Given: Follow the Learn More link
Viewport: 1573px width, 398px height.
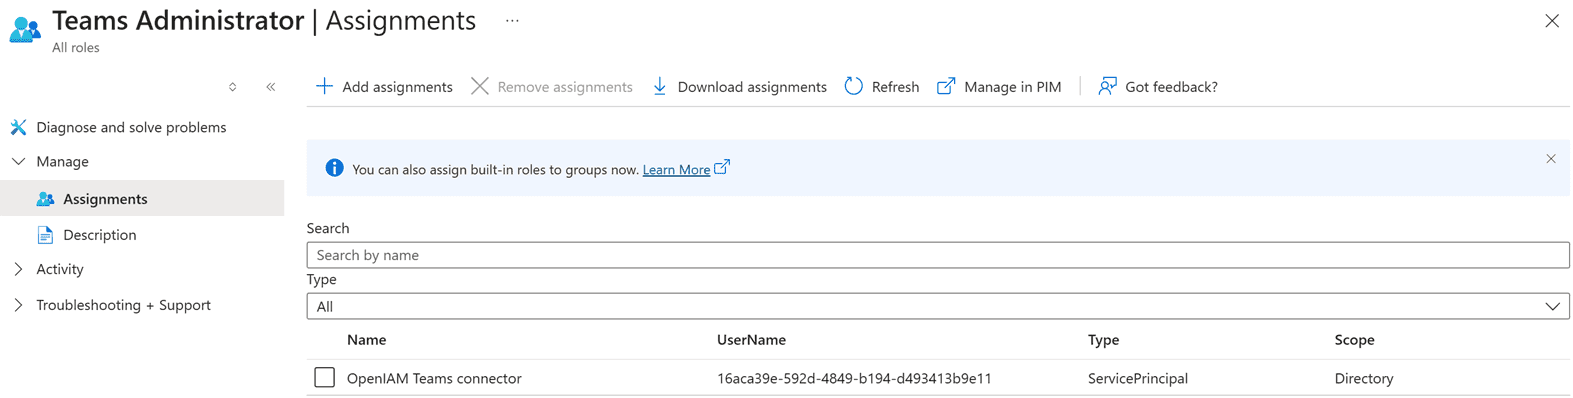Looking at the screenshot, I should pos(676,170).
